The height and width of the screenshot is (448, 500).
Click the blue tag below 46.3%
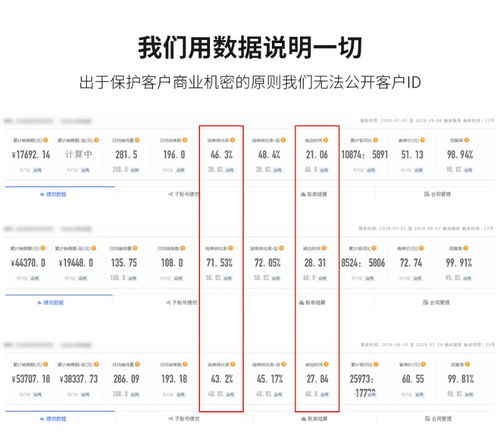coord(230,170)
